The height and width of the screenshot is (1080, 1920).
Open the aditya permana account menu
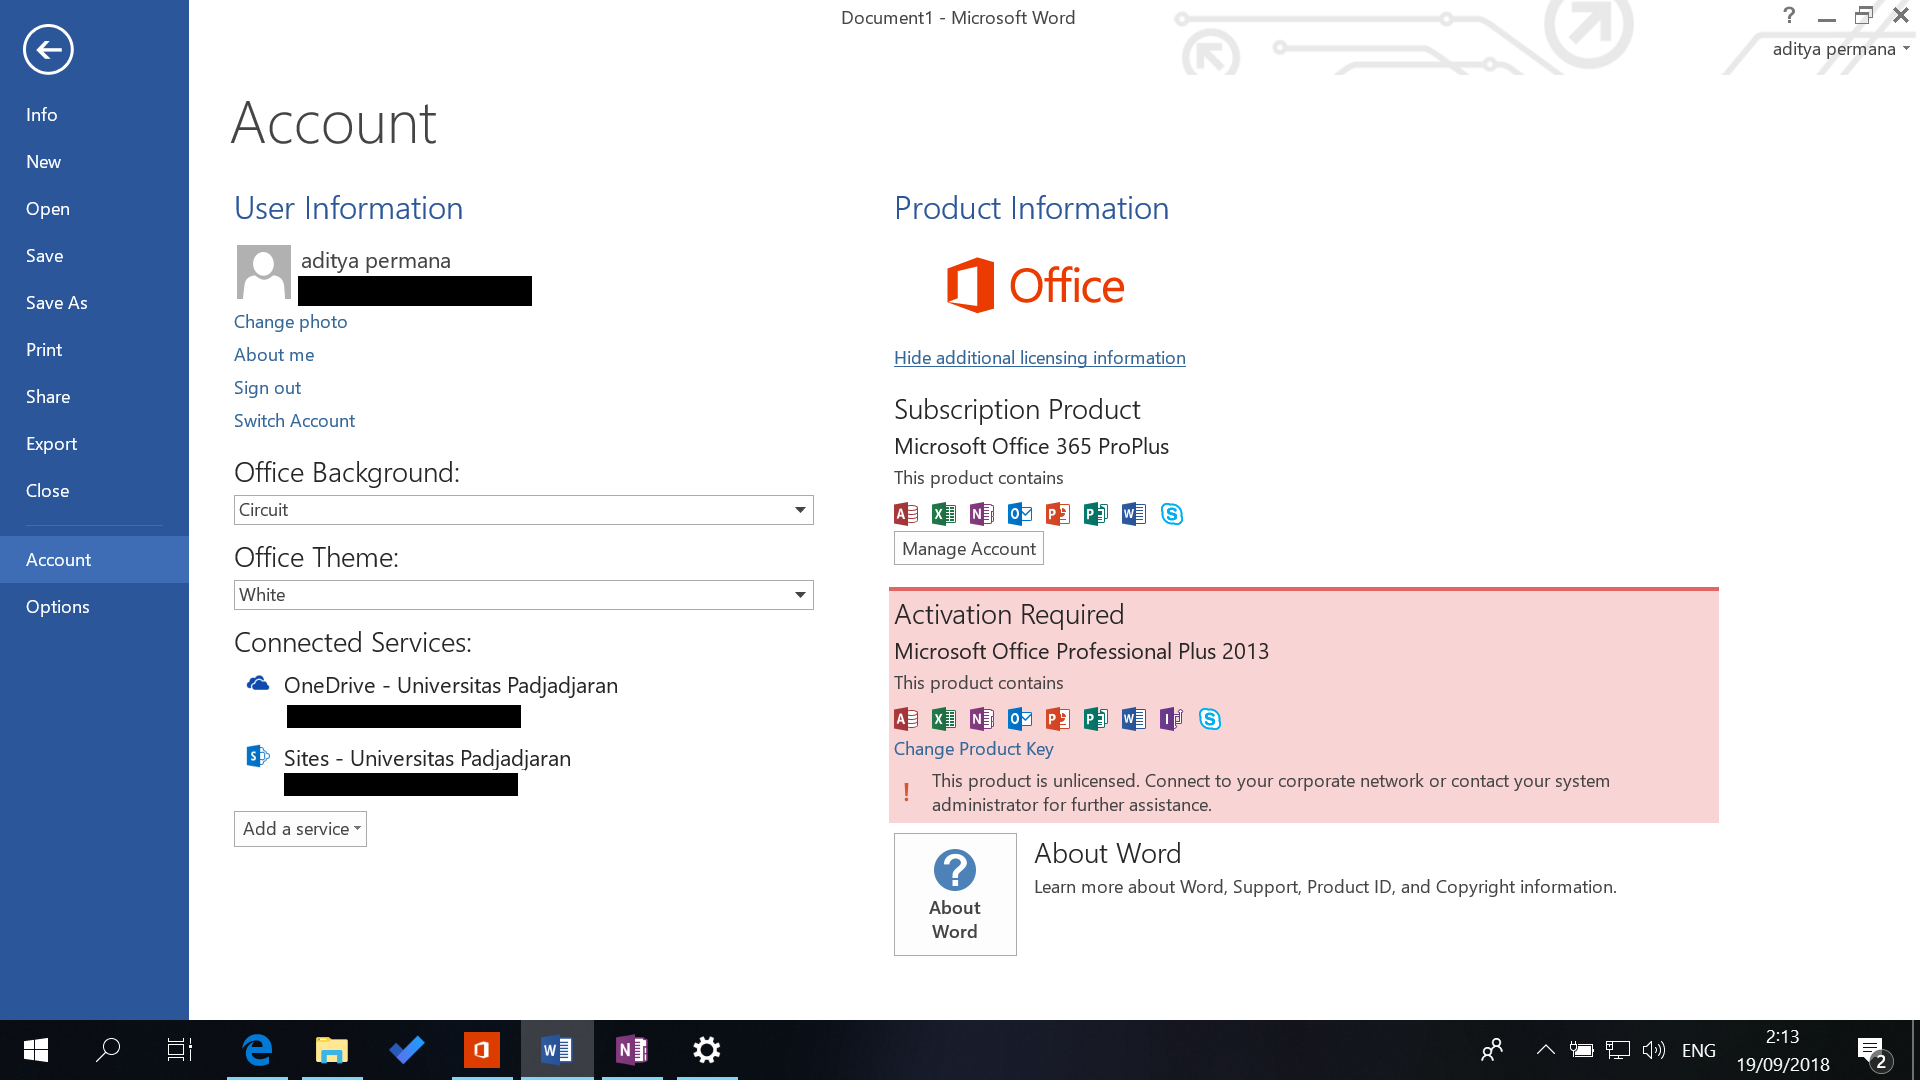(x=1840, y=49)
